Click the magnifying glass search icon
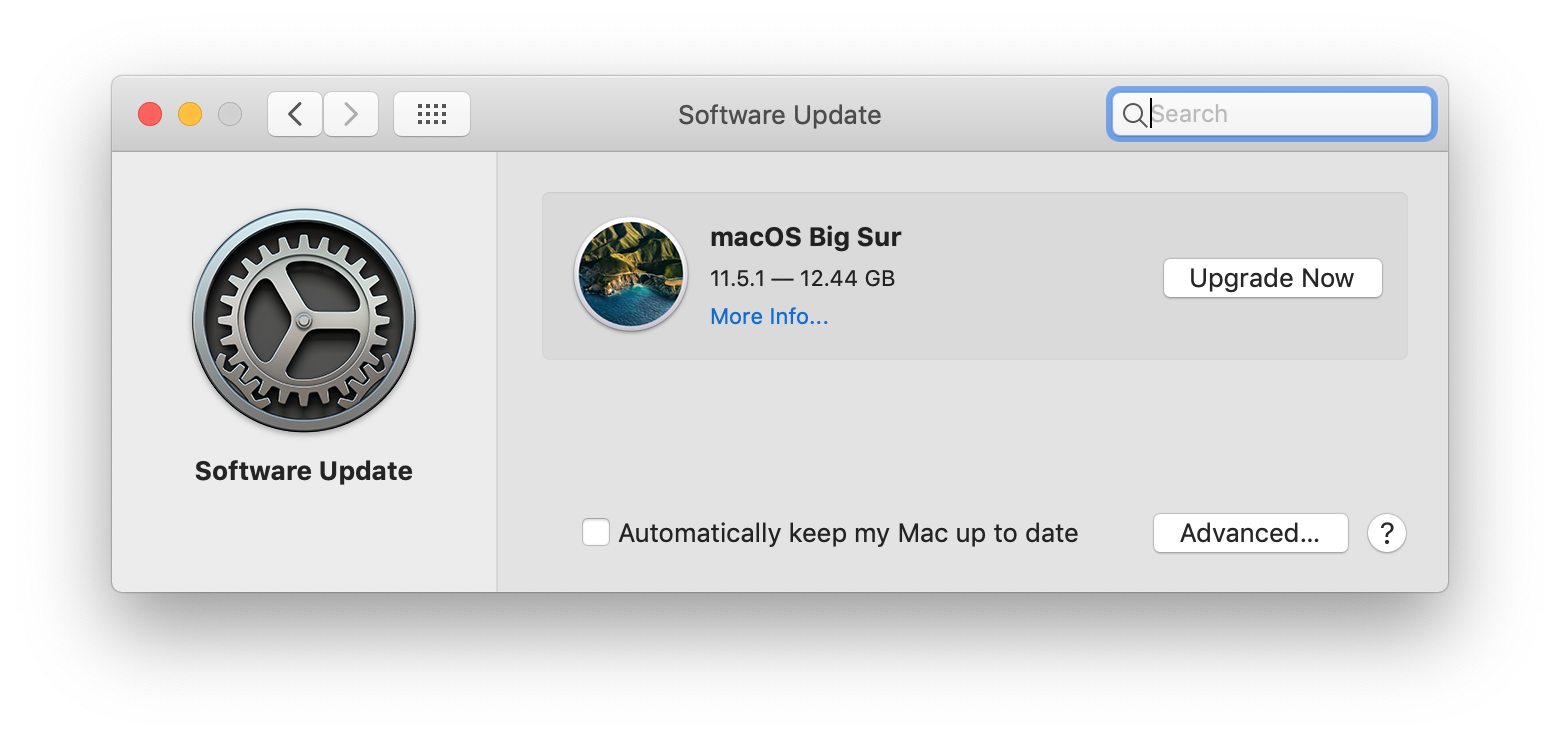The height and width of the screenshot is (740, 1560). coord(1134,115)
